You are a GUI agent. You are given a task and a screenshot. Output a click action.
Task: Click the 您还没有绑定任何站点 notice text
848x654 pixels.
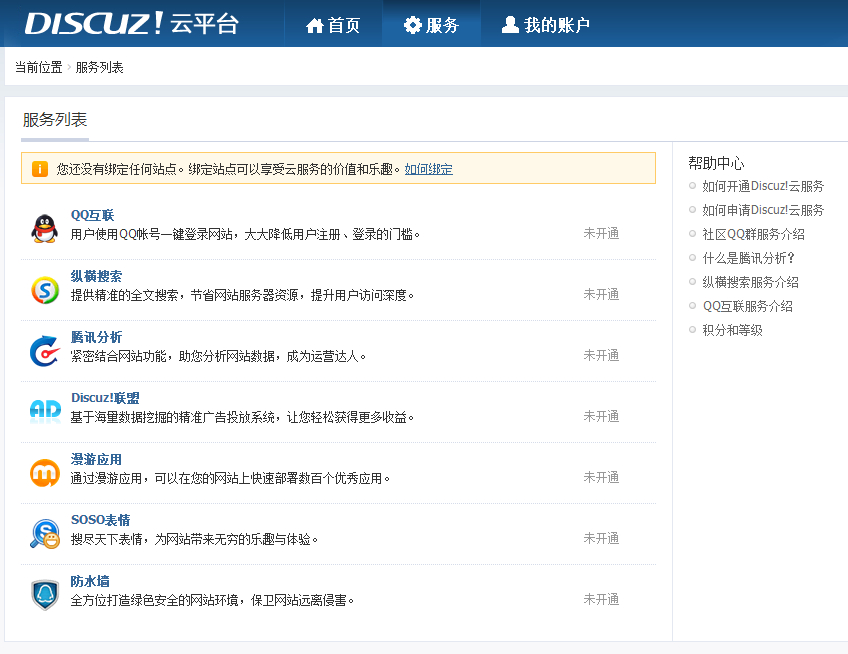click(x=229, y=169)
